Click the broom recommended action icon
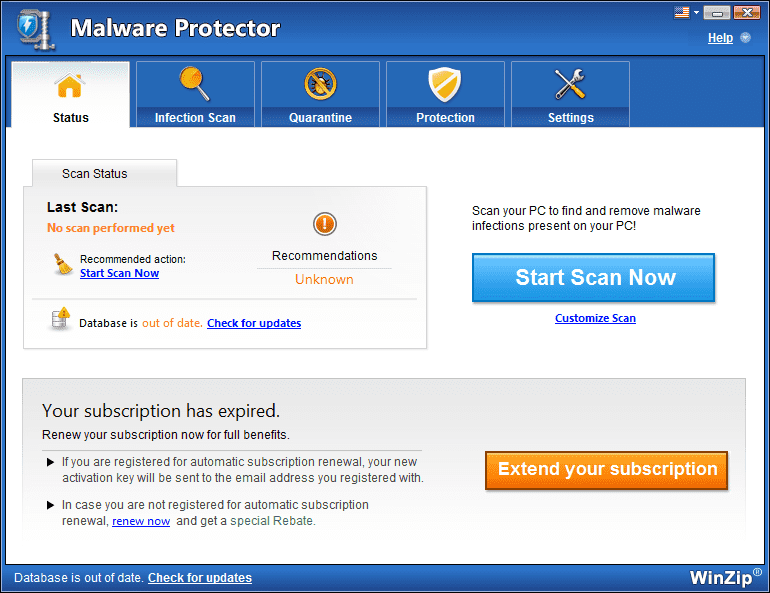Image resolution: width=770 pixels, height=593 pixels. tap(62, 264)
